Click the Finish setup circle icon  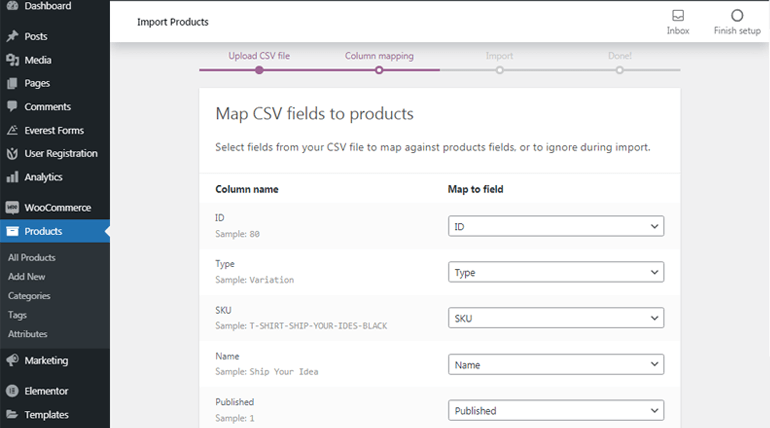pos(737,16)
